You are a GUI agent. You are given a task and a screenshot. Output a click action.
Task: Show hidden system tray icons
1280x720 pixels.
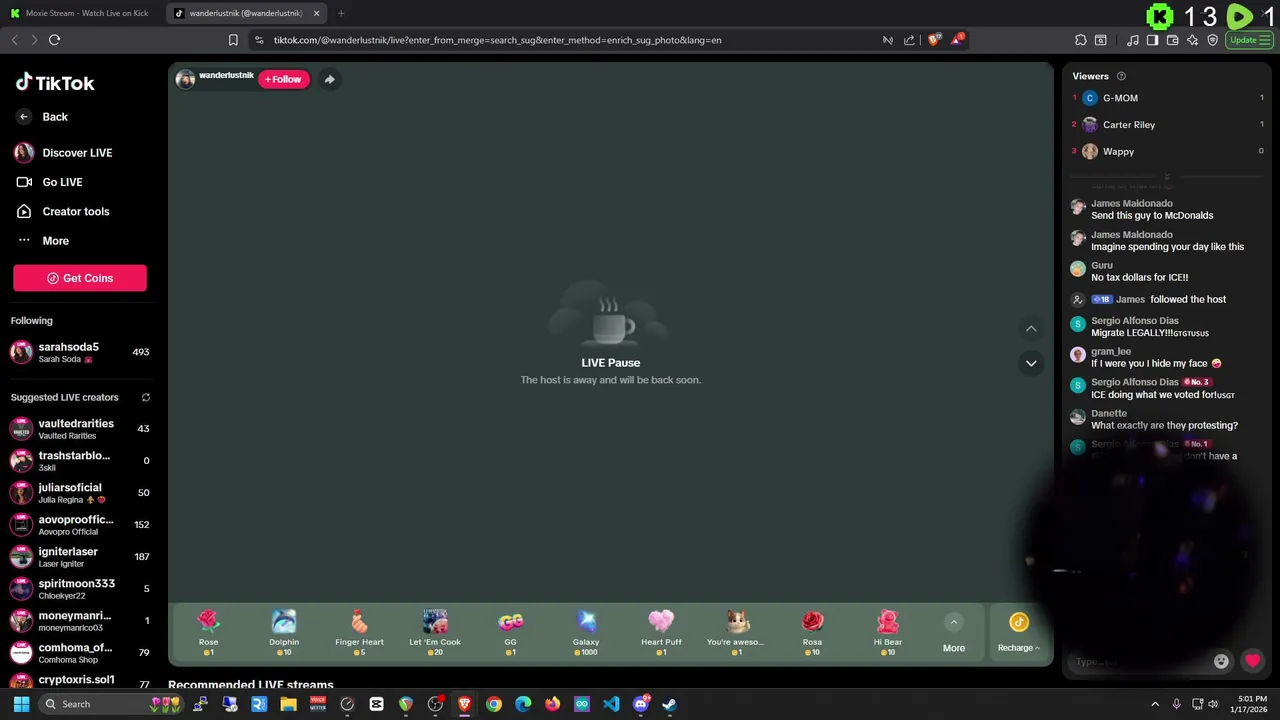pos(1155,704)
